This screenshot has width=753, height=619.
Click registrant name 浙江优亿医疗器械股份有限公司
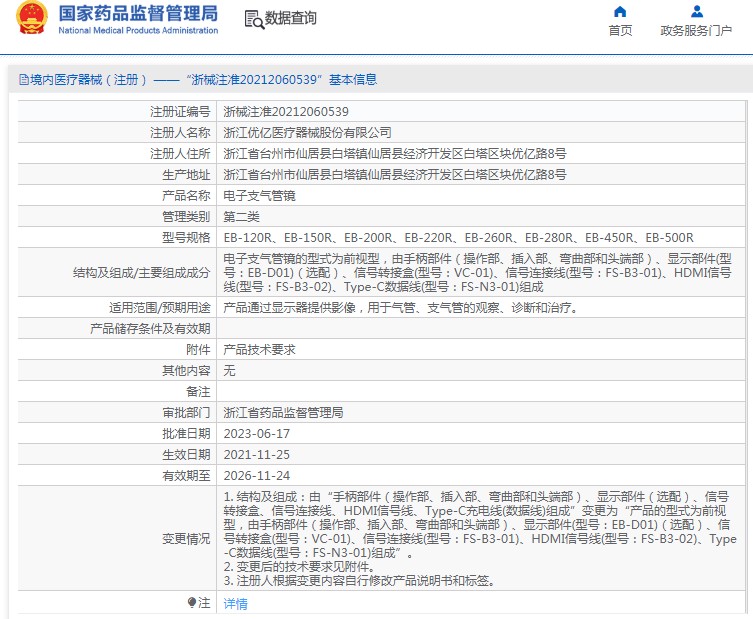click(x=307, y=132)
